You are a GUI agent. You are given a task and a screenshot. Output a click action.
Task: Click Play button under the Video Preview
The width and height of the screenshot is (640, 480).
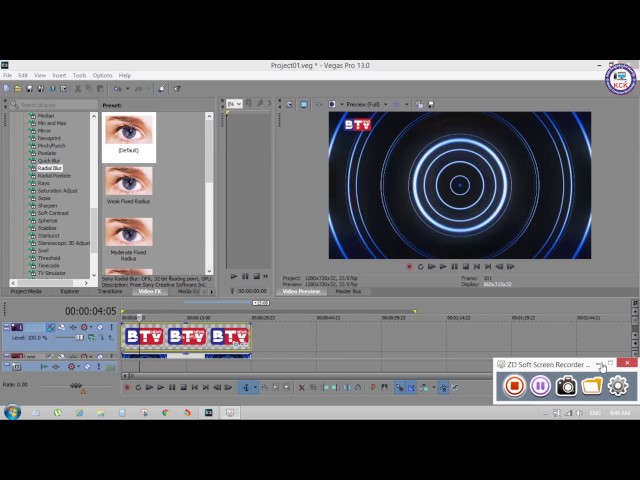pos(443,267)
